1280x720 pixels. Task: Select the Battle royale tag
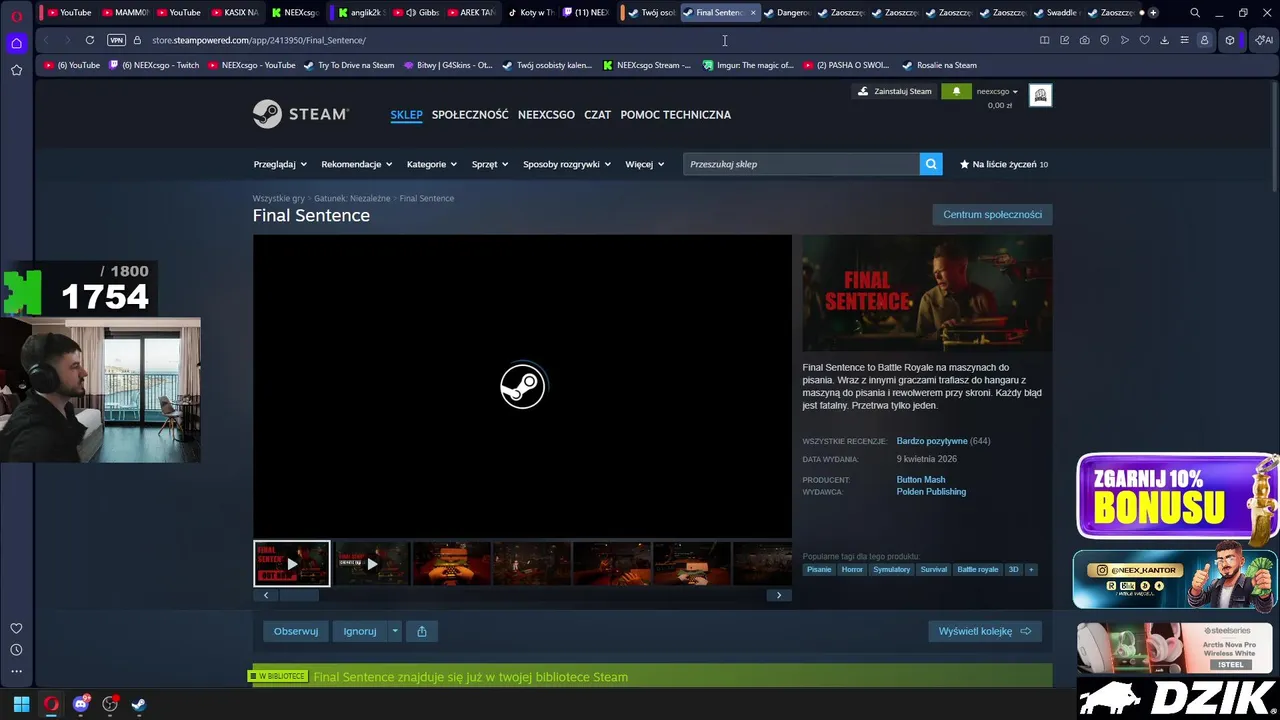click(978, 569)
